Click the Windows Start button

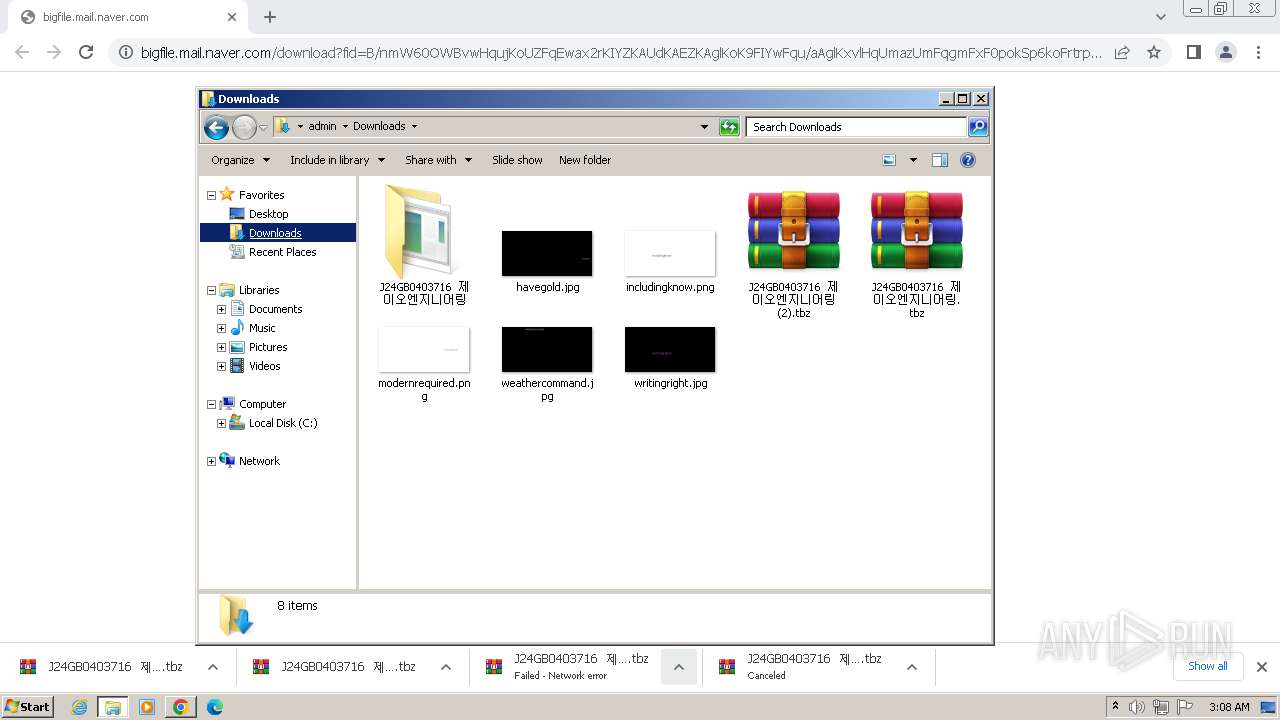[27, 706]
